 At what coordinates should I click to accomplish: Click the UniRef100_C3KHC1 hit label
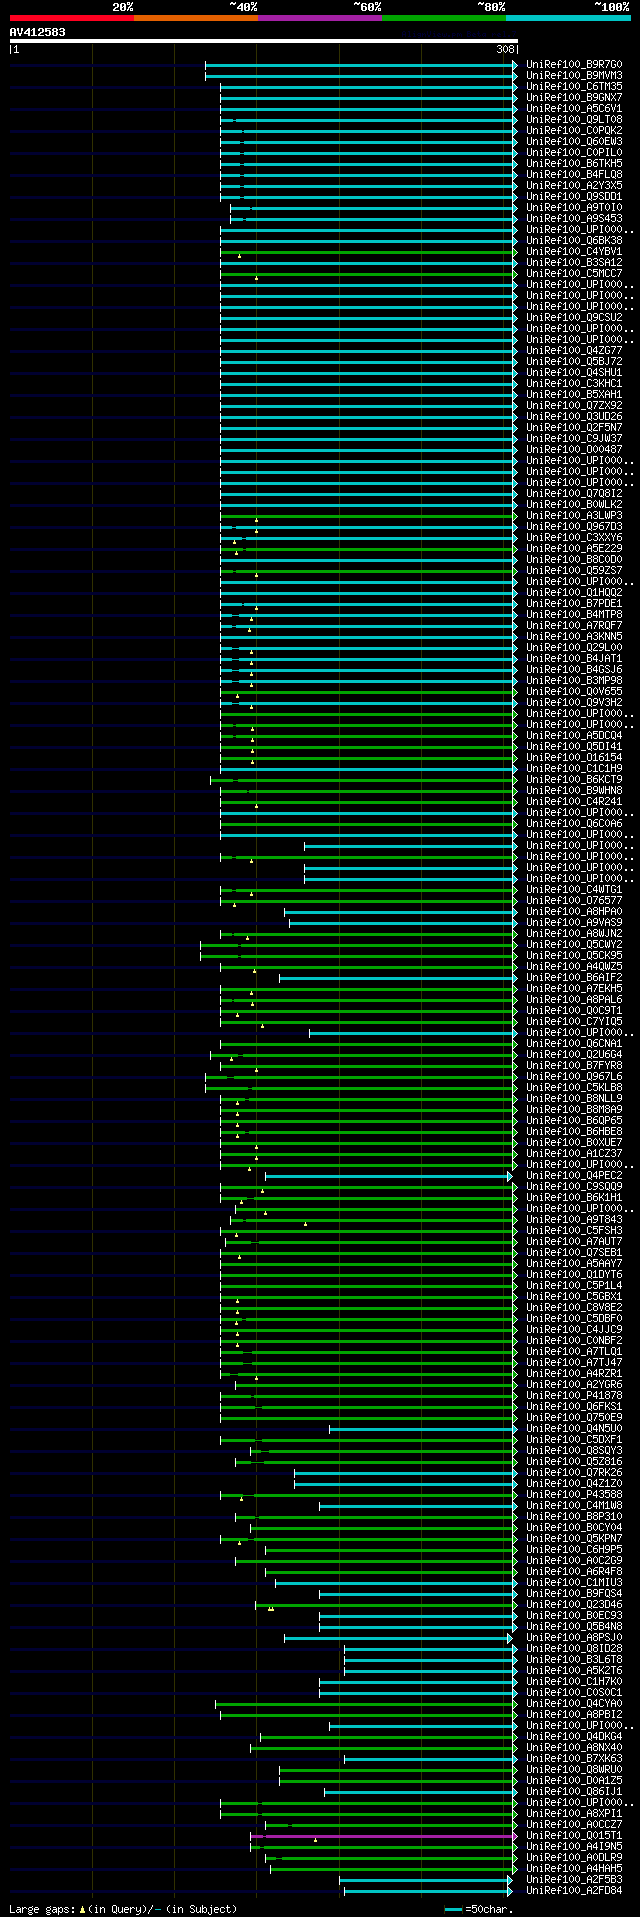tap(574, 383)
